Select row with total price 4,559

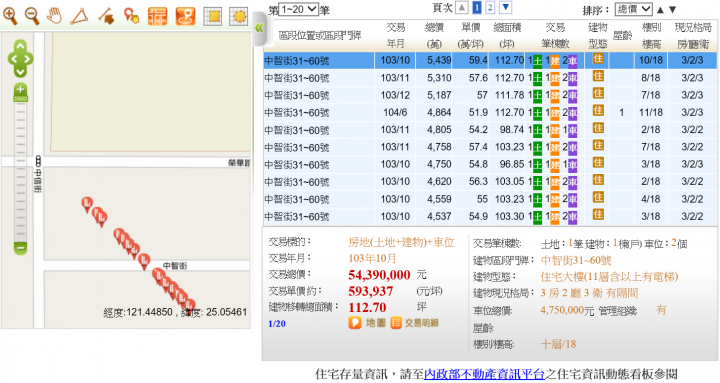490,199
